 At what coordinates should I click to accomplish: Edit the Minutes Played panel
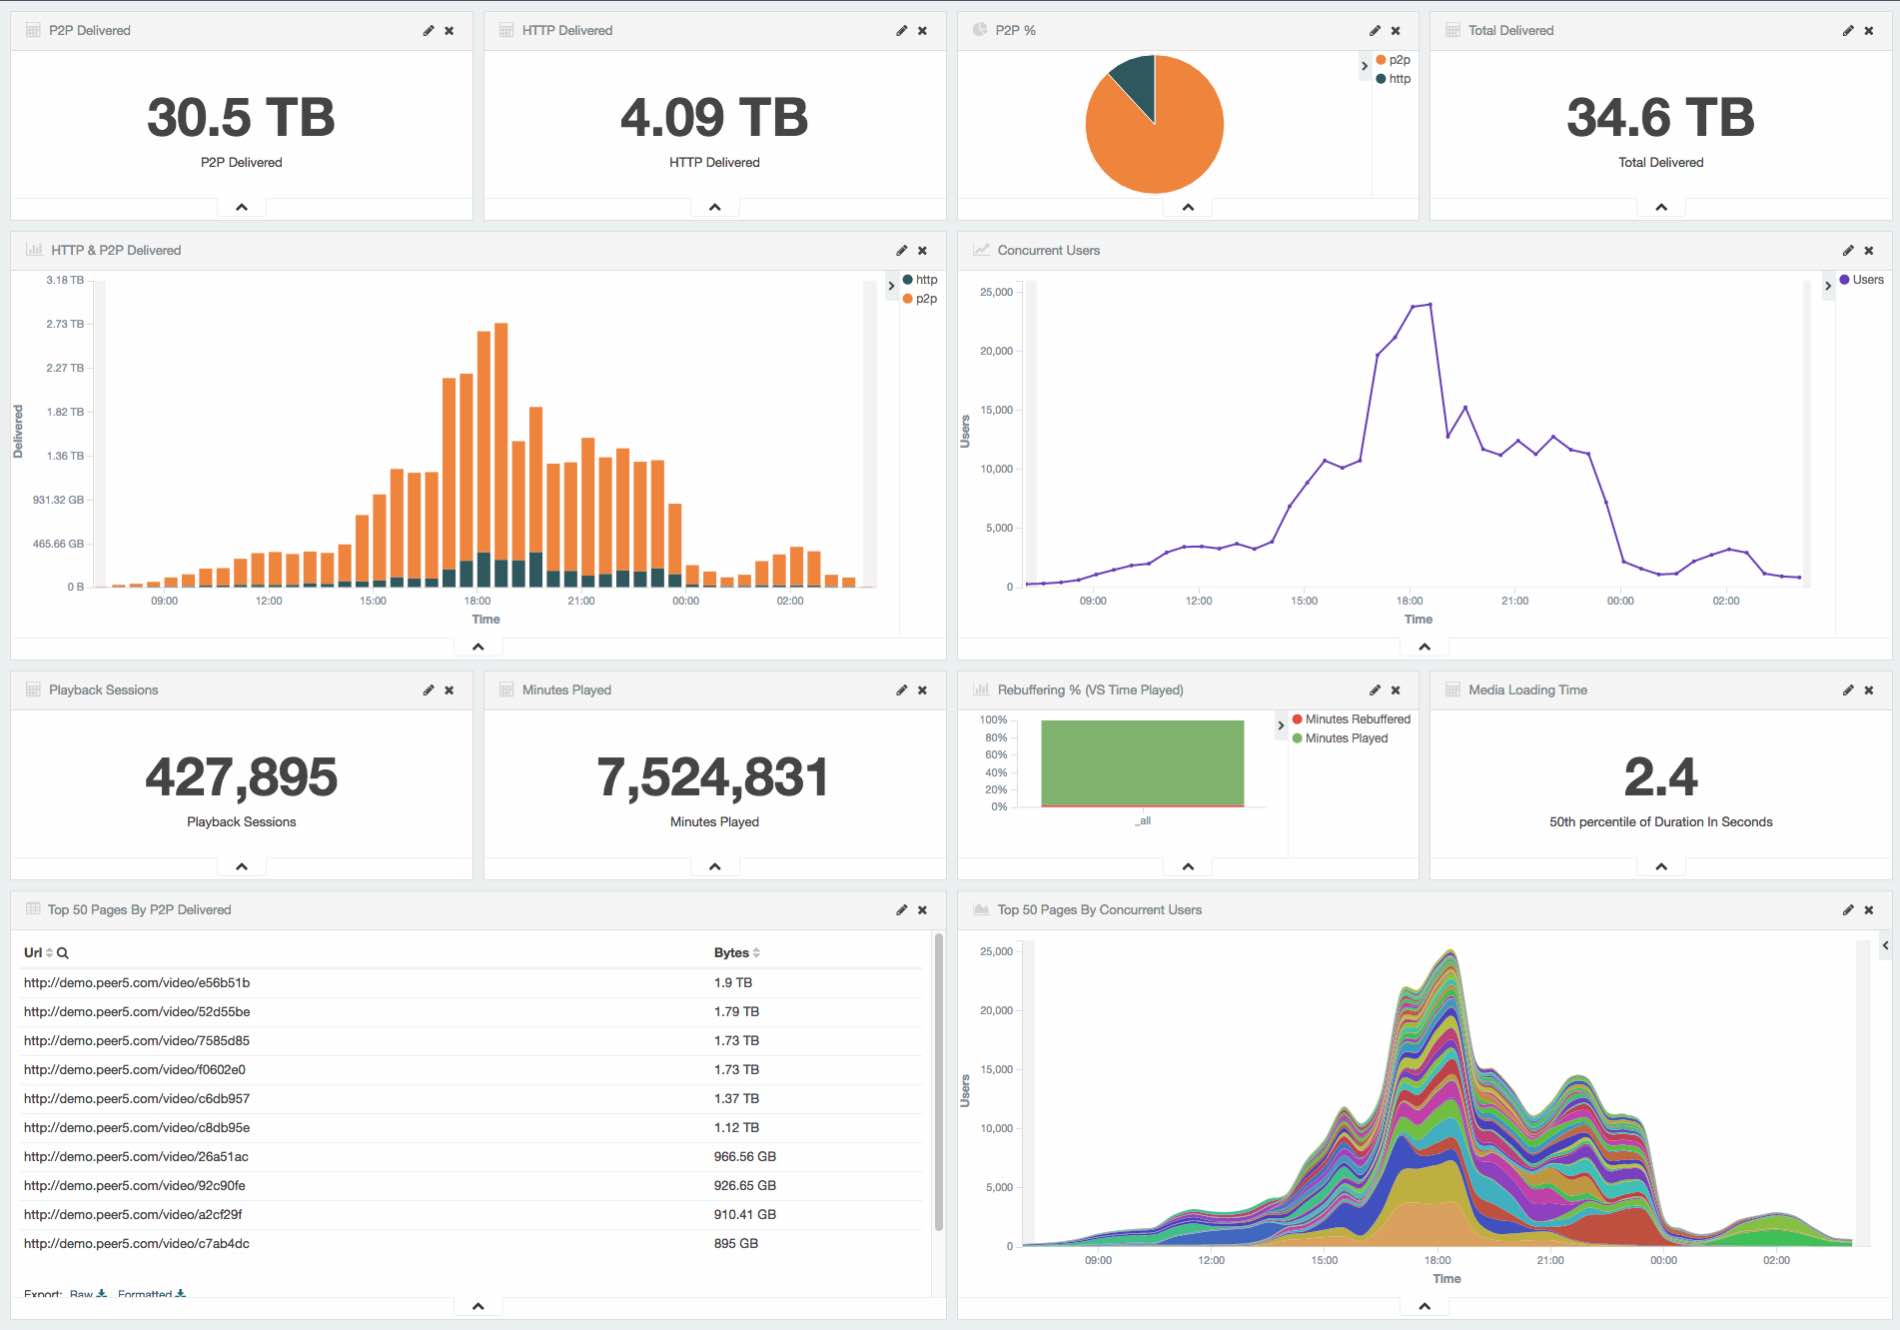tap(901, 691)
